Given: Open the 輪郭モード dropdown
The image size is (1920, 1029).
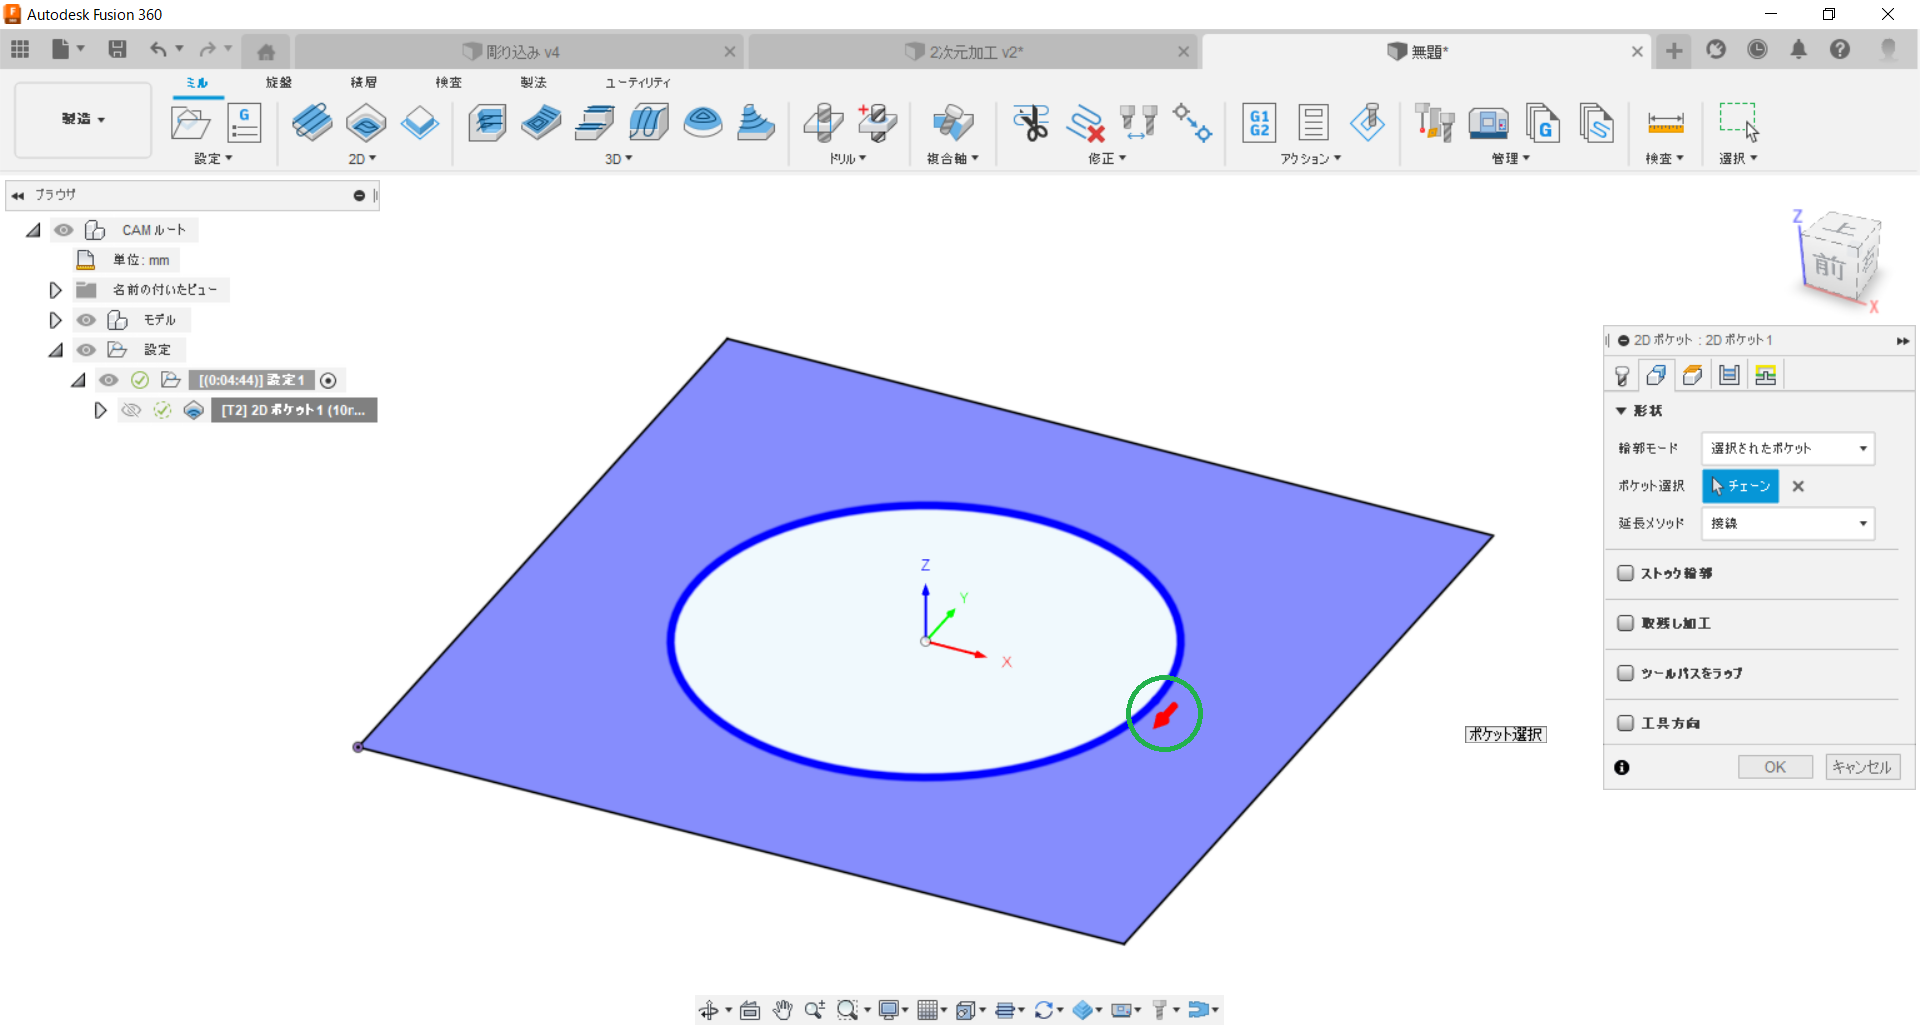Looking at the screenshot, I should coord(1787,448).
